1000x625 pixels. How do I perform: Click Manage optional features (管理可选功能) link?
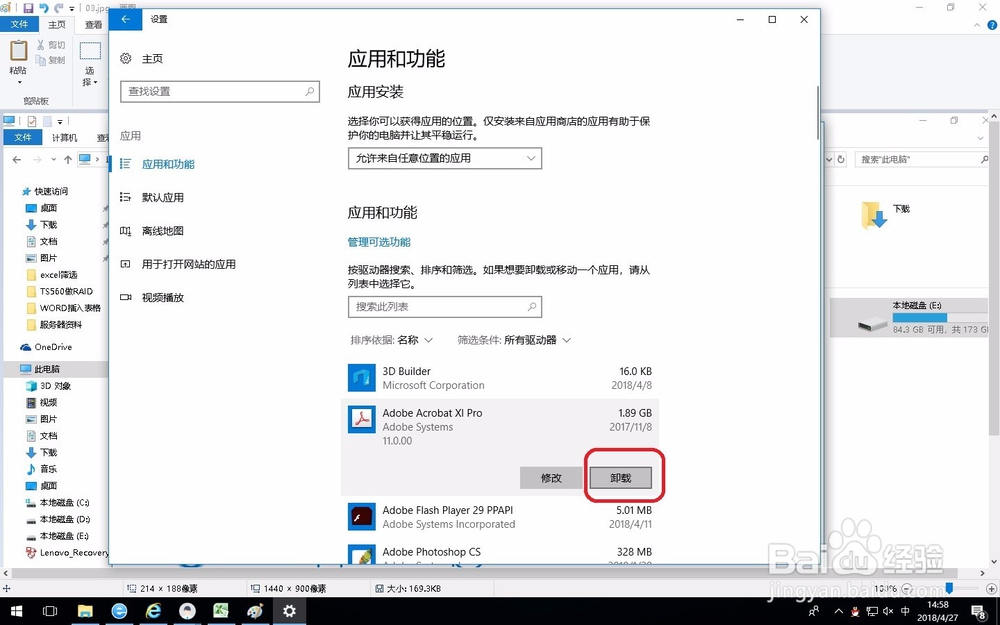coord(379,242)
